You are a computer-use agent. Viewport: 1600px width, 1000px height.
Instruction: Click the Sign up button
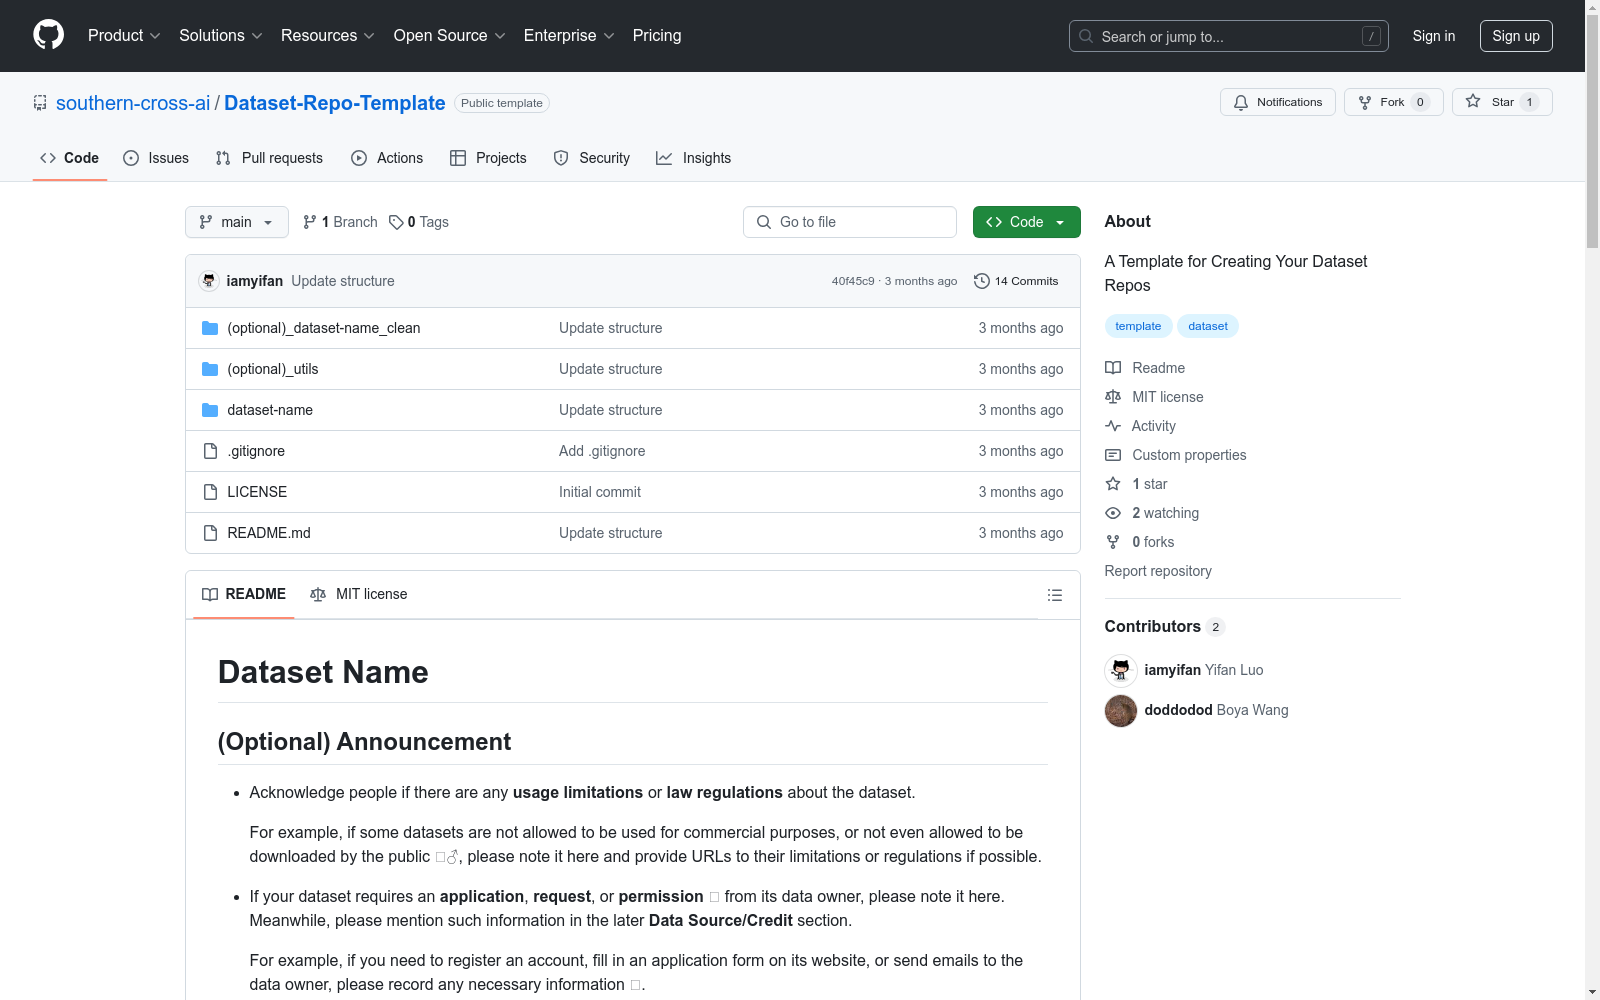point(1516,36)
